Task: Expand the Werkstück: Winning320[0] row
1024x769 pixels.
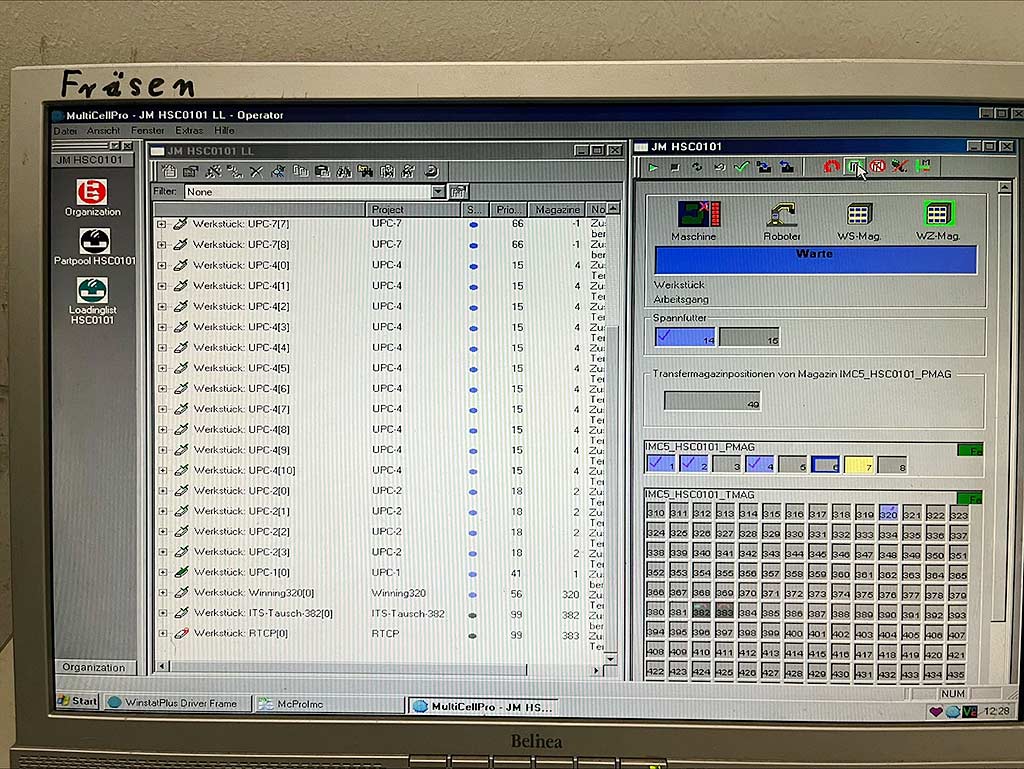Action: [x=163, y=593]
